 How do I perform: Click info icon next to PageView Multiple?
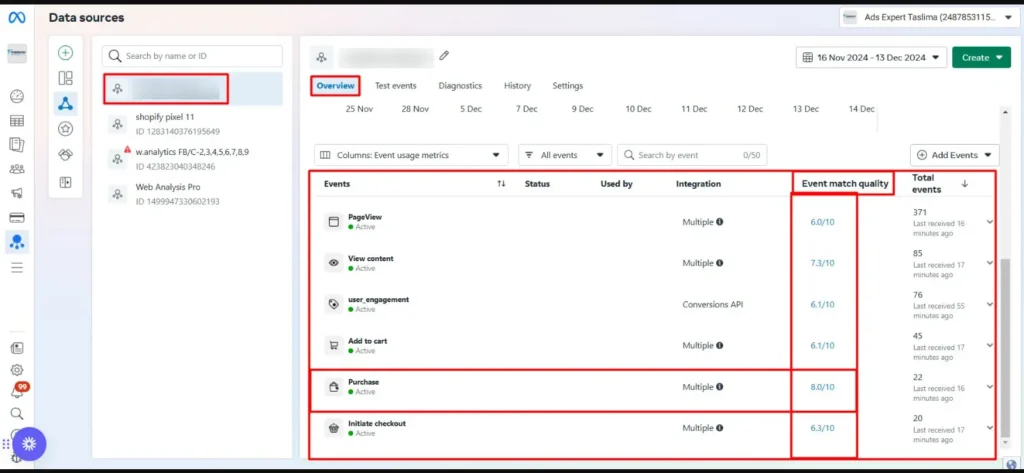coord(720,222)
